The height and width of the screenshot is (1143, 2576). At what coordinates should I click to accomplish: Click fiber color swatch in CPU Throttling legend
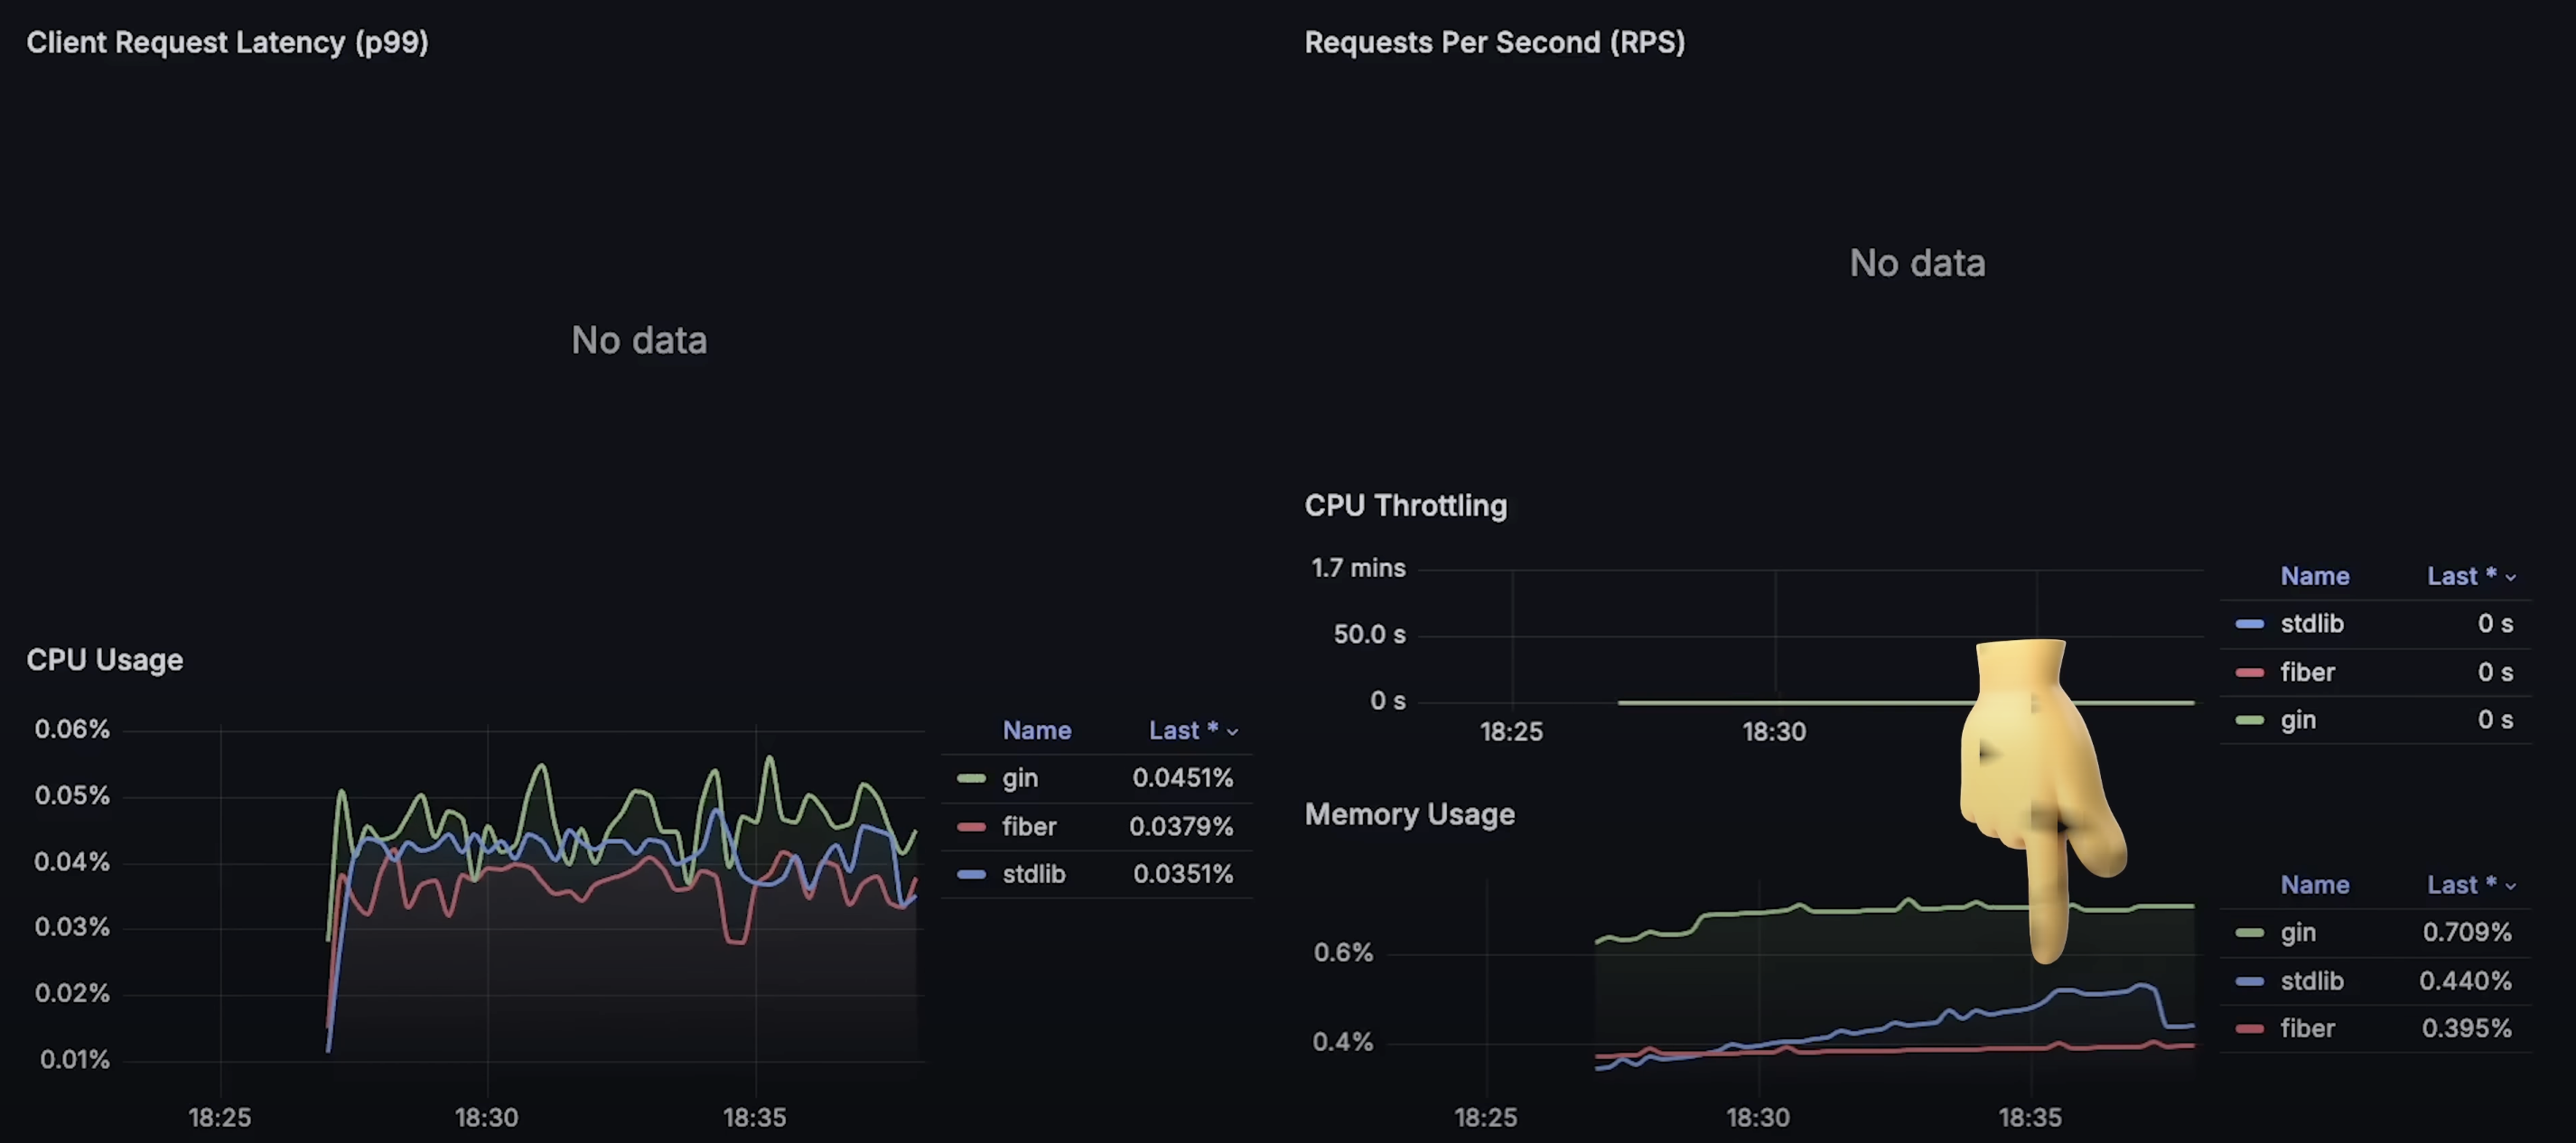click(2249, 672)
